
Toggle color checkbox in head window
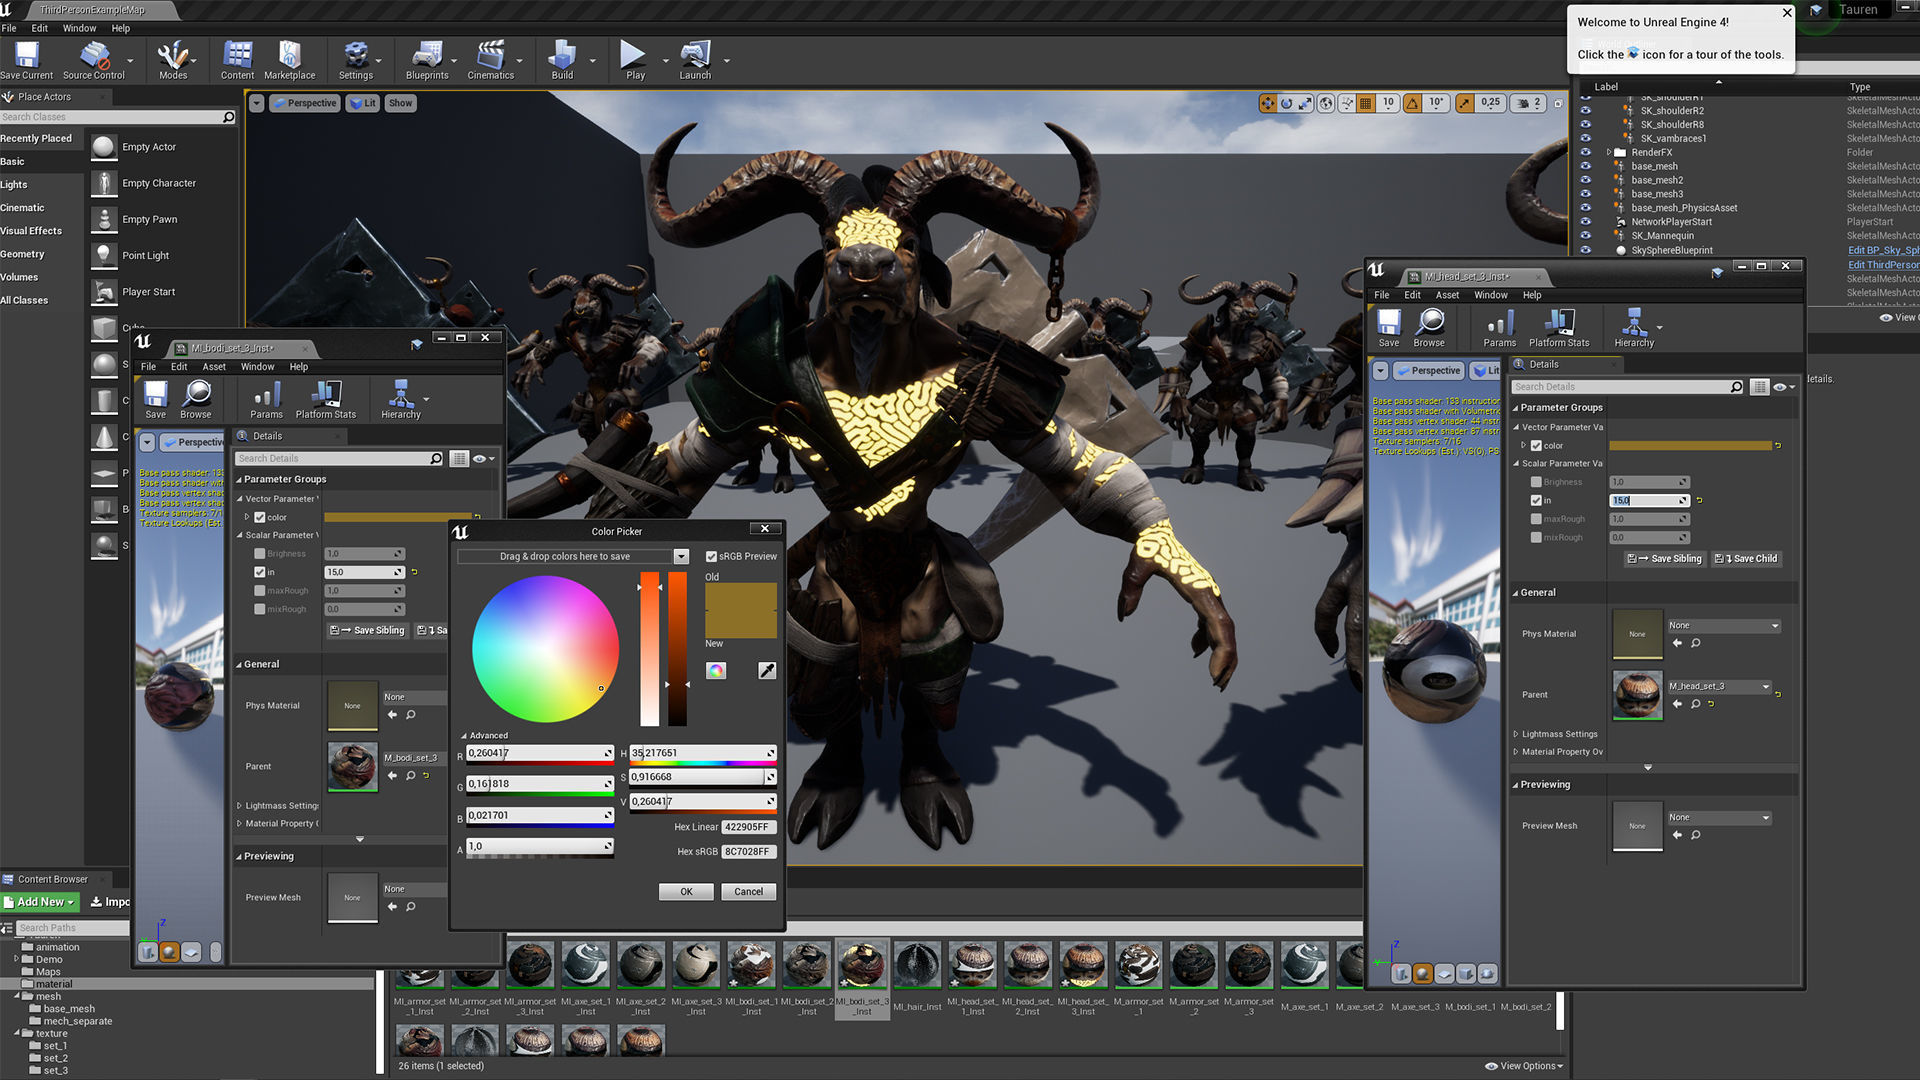click(x=1536, y=446)
